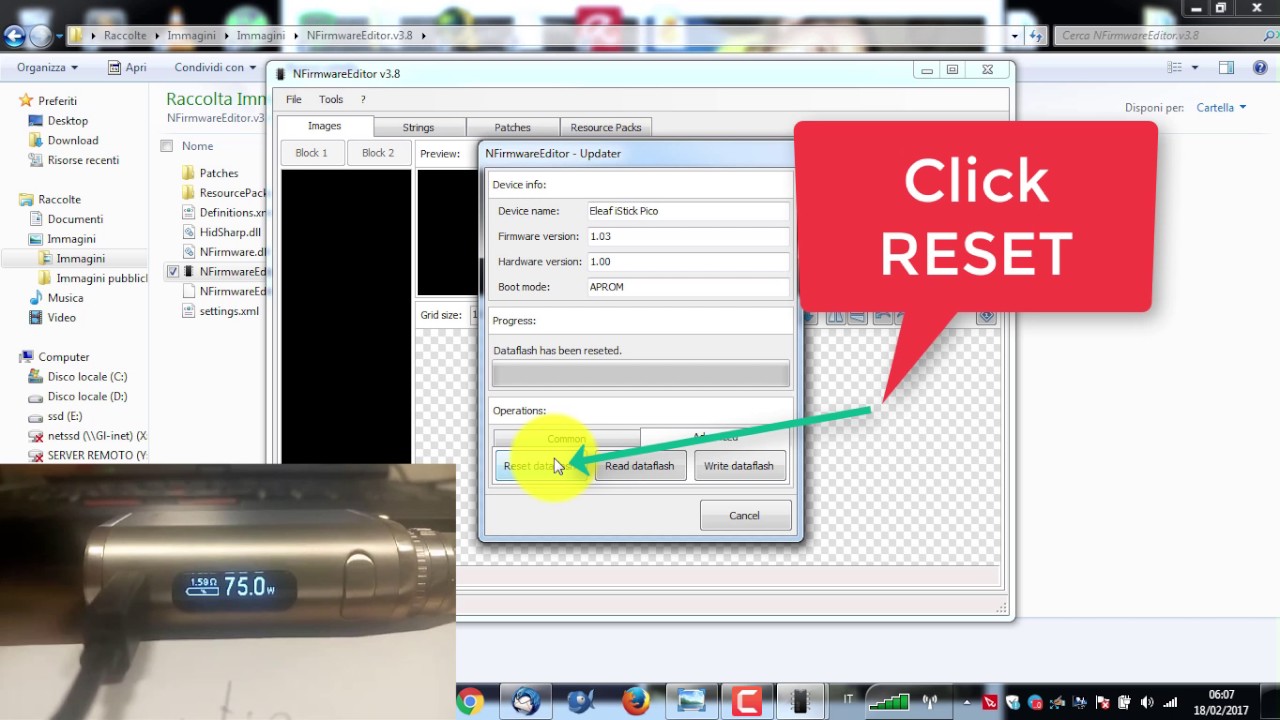
Task: Select the Block 2 button
Action: [x=378, y=153]
